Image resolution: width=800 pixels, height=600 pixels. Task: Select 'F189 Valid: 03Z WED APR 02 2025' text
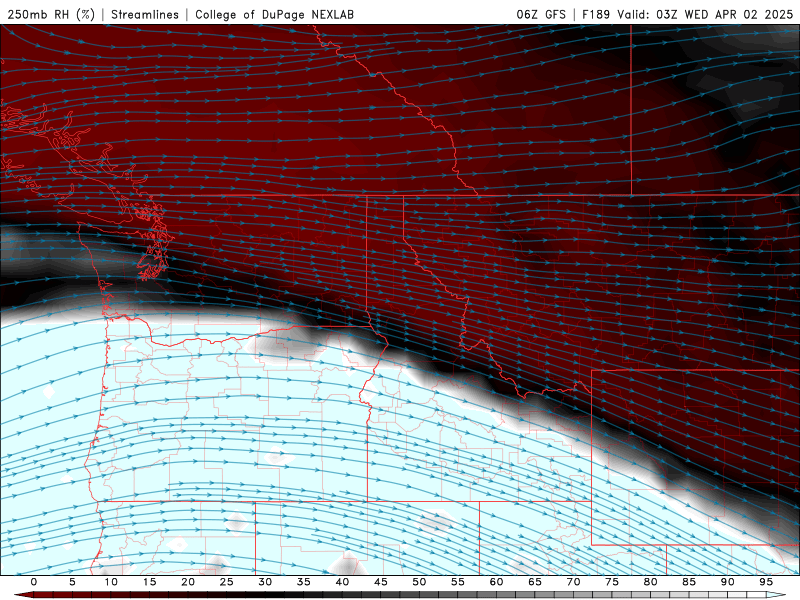688,14
